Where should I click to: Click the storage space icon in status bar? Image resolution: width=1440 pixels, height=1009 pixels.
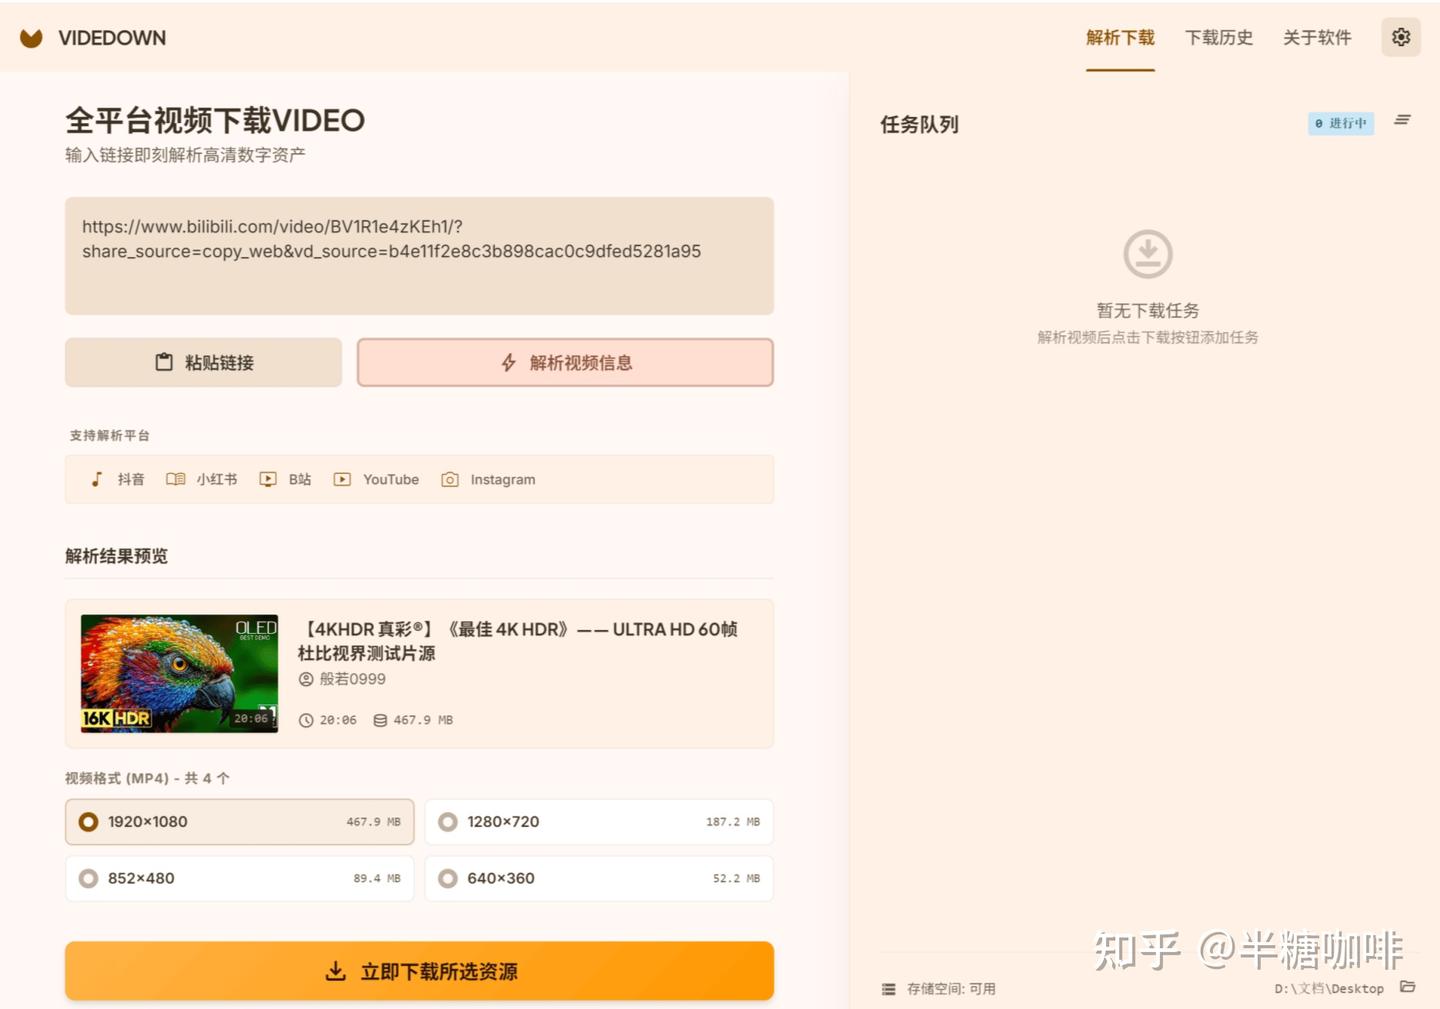coord(888,989)
